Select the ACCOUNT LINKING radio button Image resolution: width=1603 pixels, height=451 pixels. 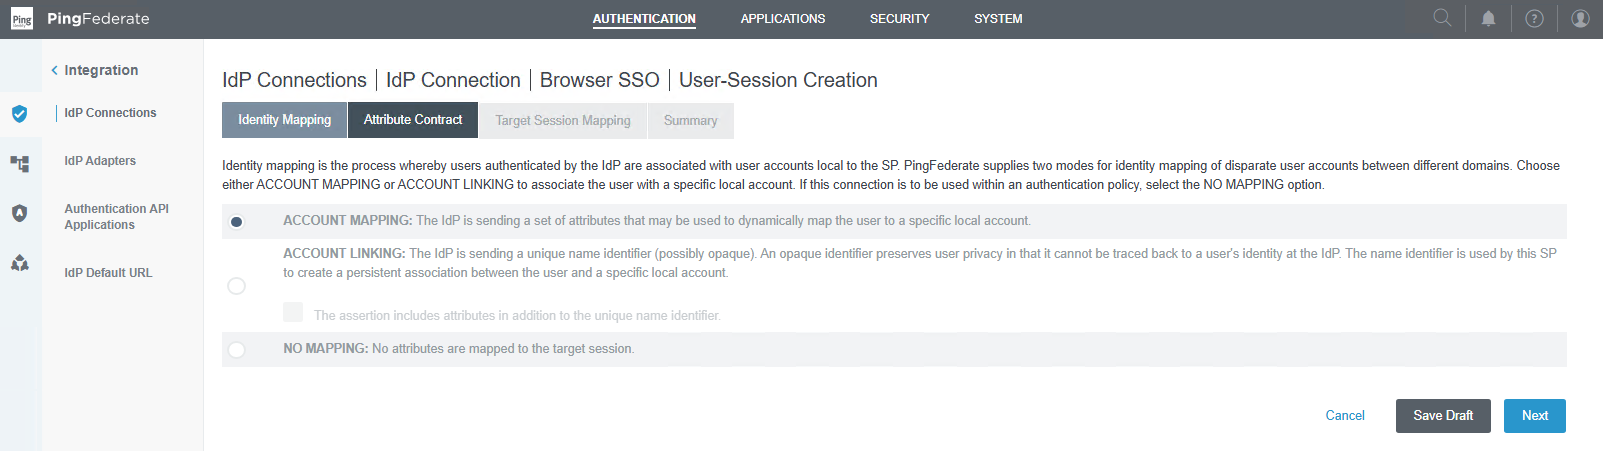tap(237, 286)
